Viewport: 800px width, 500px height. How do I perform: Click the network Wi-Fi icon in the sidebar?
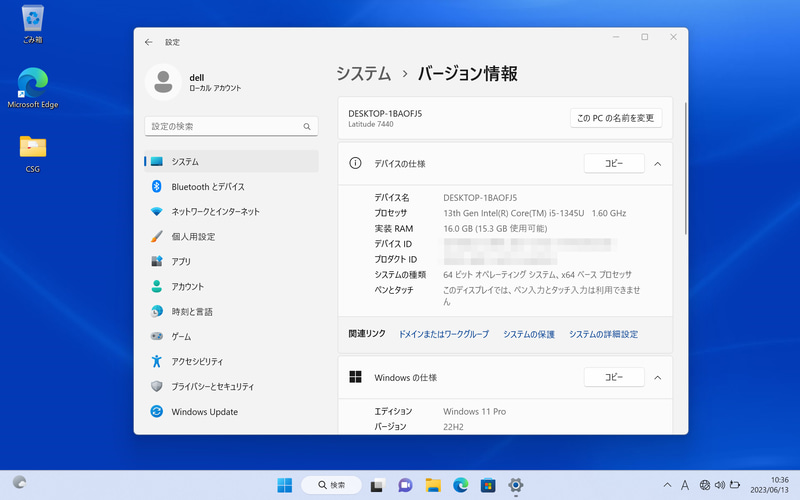[157, 211]
